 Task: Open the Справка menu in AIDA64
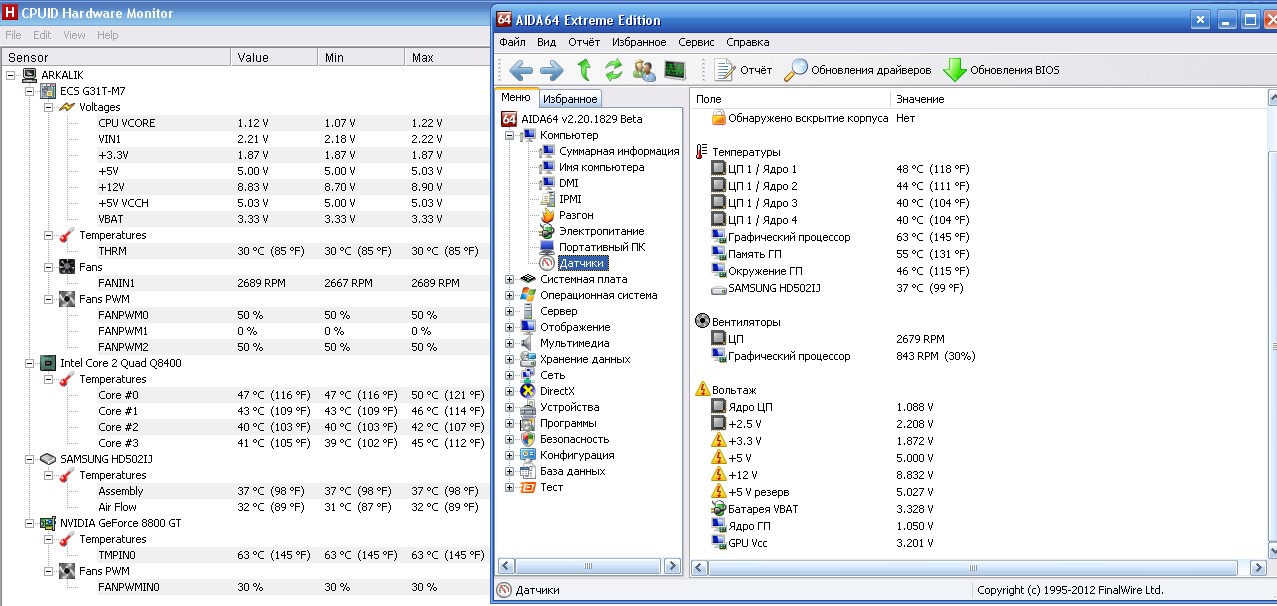pos(748,42)
